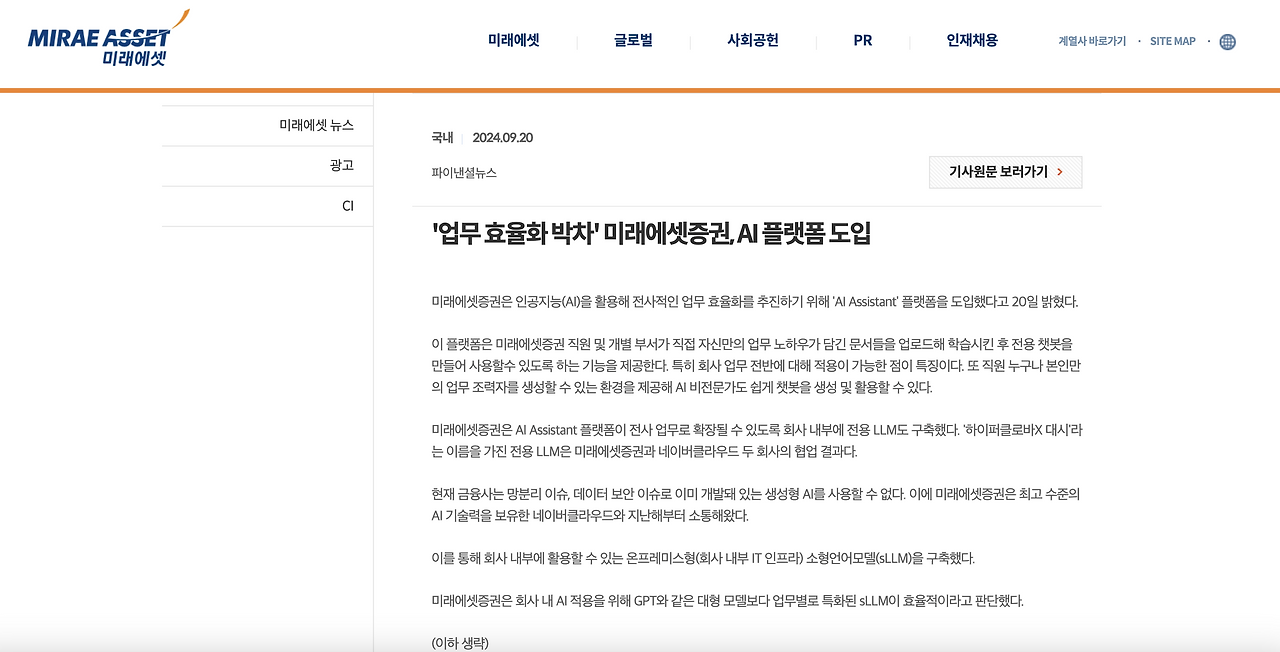Open the SITE MAP page

[1172, 41]
